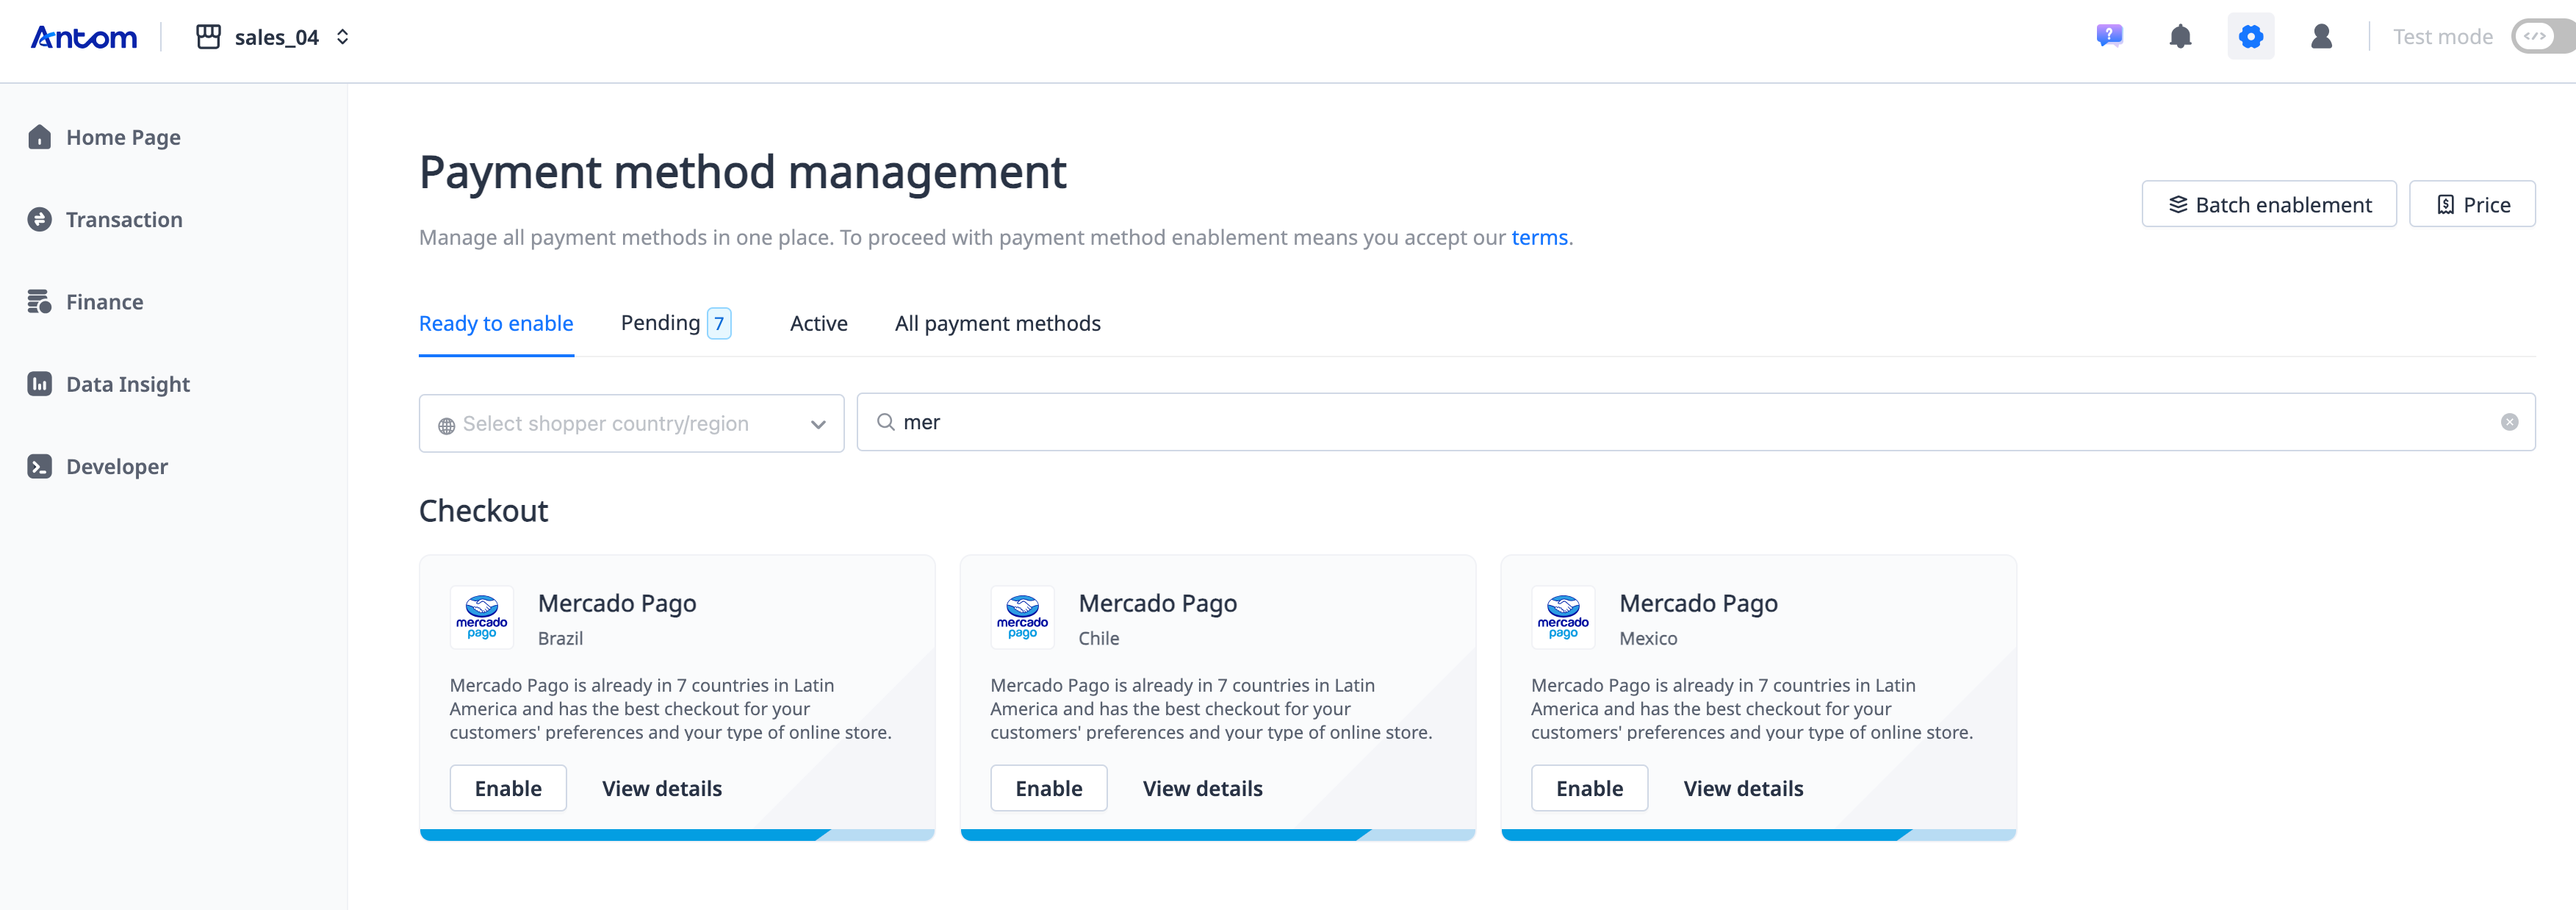Open the help chat icon

coord(2109,37)
